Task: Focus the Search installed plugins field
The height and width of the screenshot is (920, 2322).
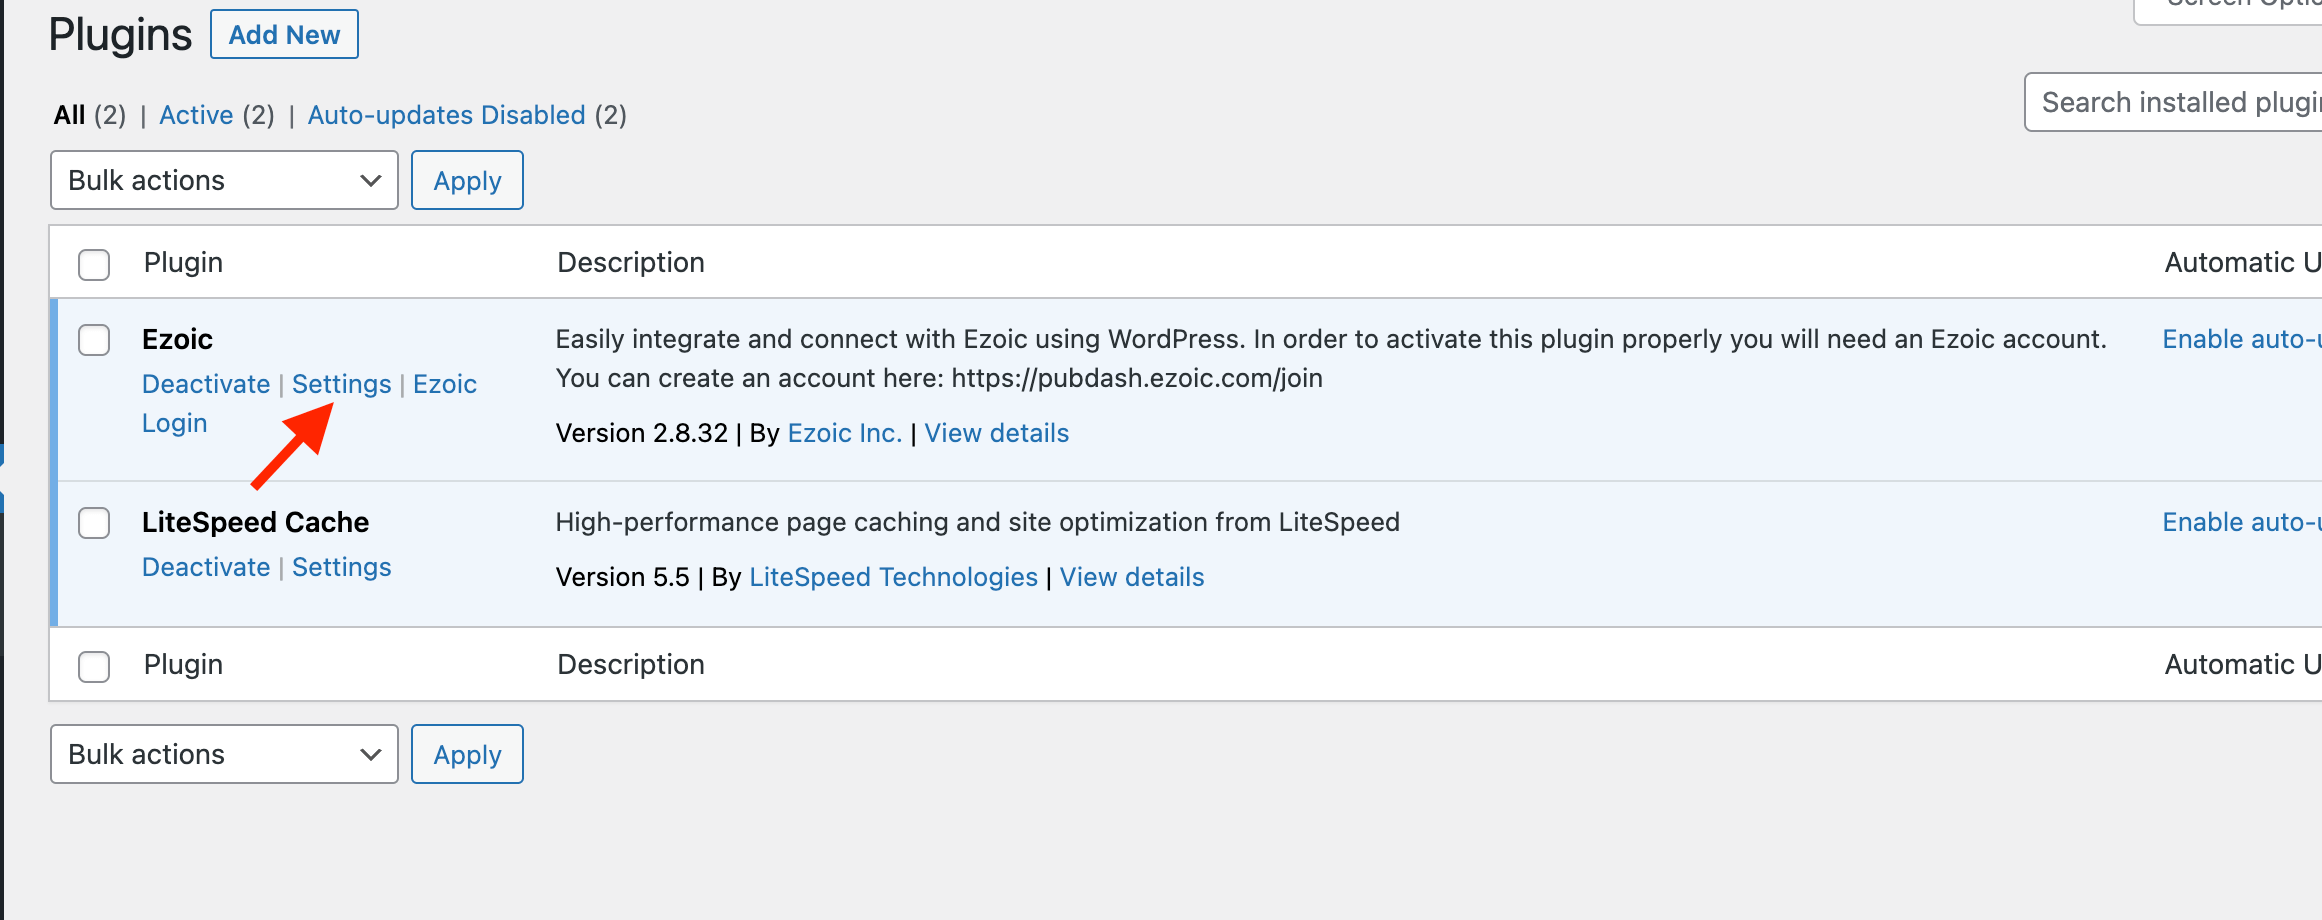Action: pyautogui.click(x=2173, y=102)
